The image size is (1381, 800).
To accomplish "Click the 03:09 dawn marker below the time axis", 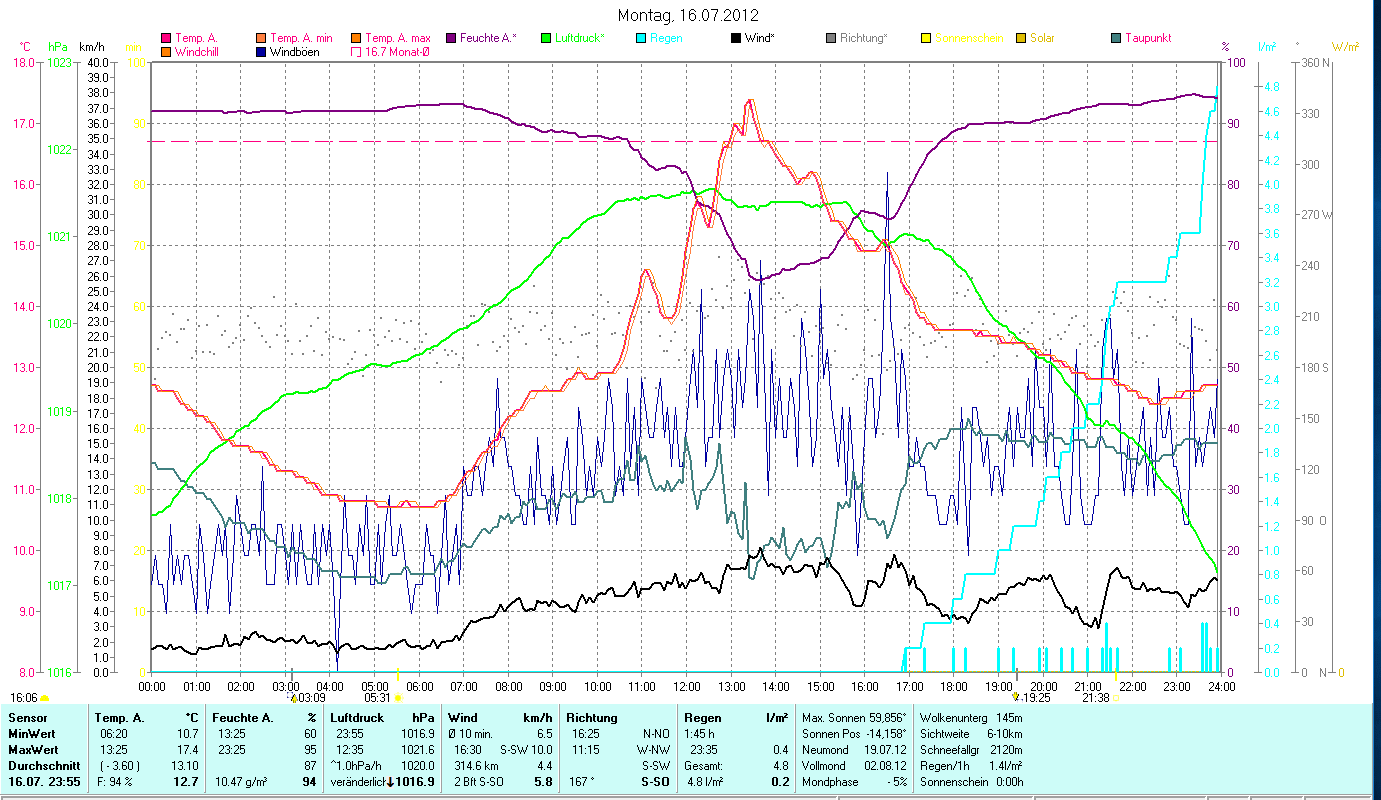I will pos(294,696).
